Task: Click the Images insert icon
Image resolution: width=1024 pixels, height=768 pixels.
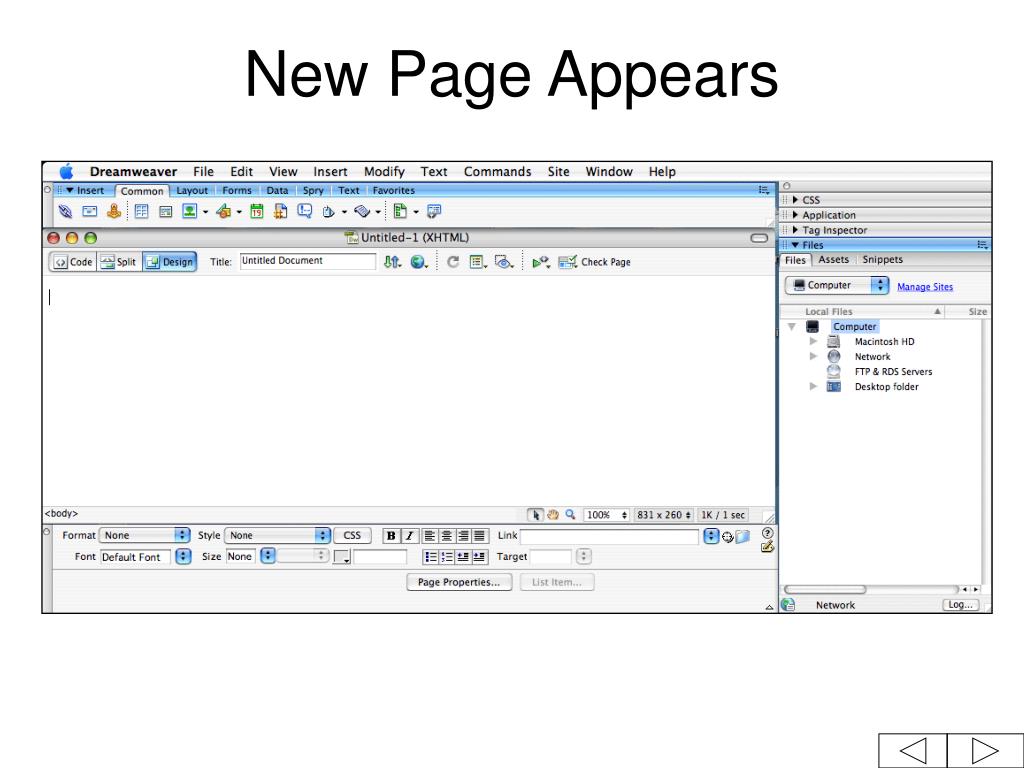Action: tap(189, 211)
